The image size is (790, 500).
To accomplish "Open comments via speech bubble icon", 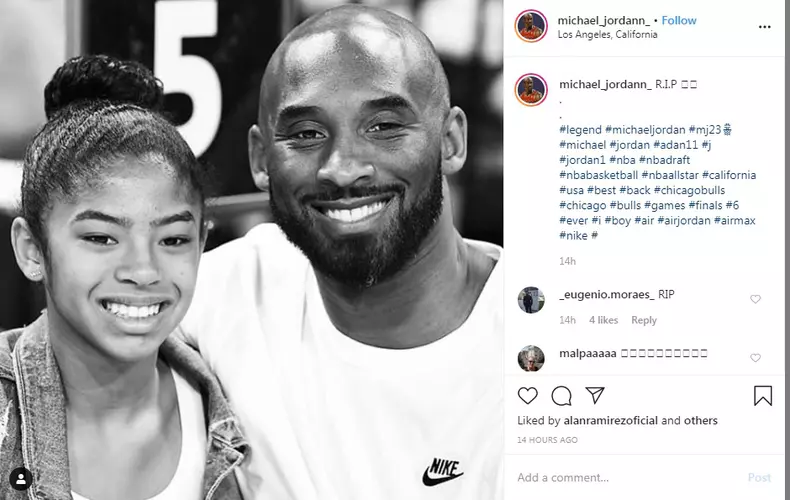I will coord(561,396).
